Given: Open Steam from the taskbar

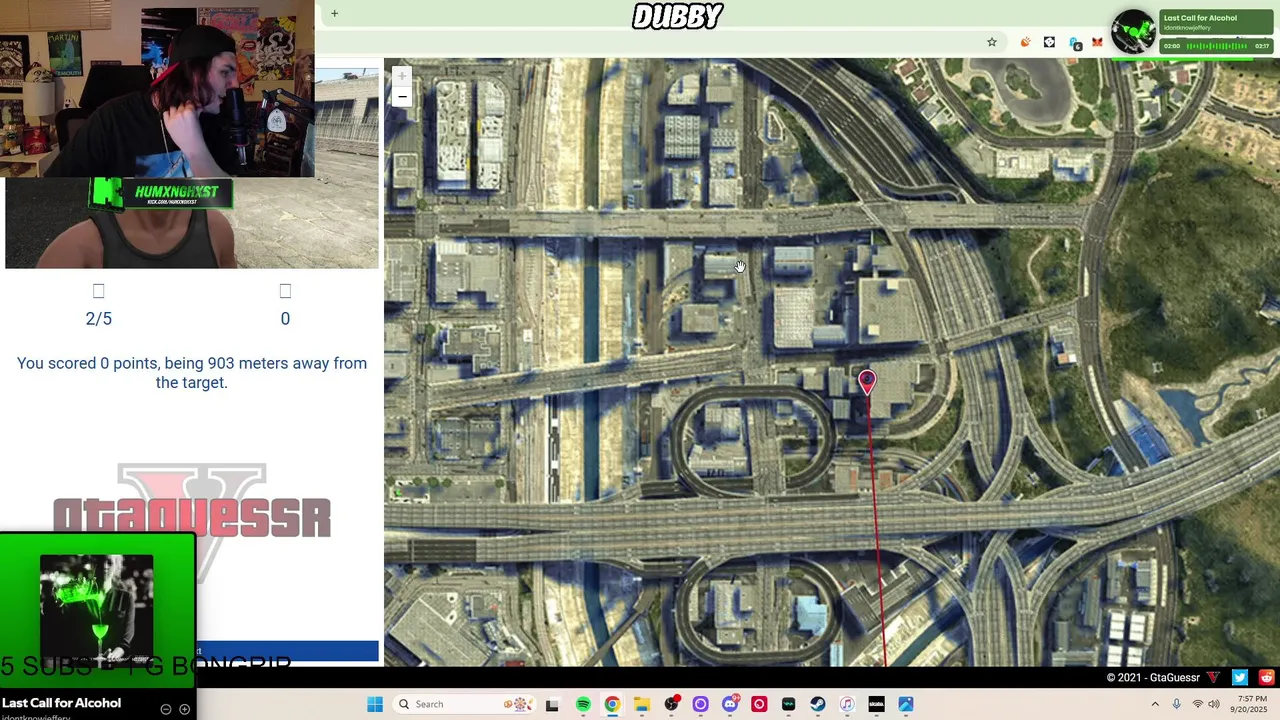Looking at the screenshot, I should tap(818, 704).
